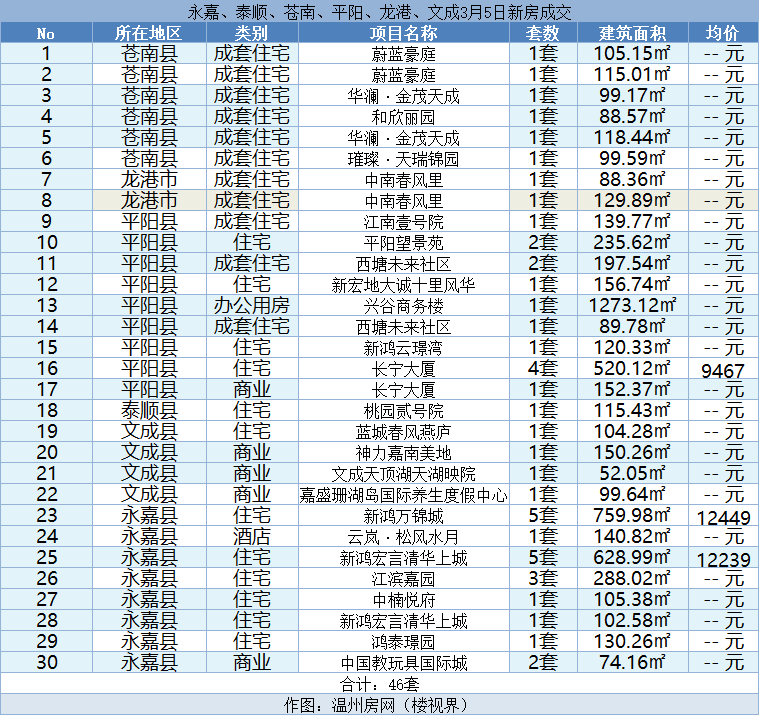The height and width of the screenshot is (715, 759).
Task: Select 平阳望景苑 project name
Action: [x=404, y=243]
